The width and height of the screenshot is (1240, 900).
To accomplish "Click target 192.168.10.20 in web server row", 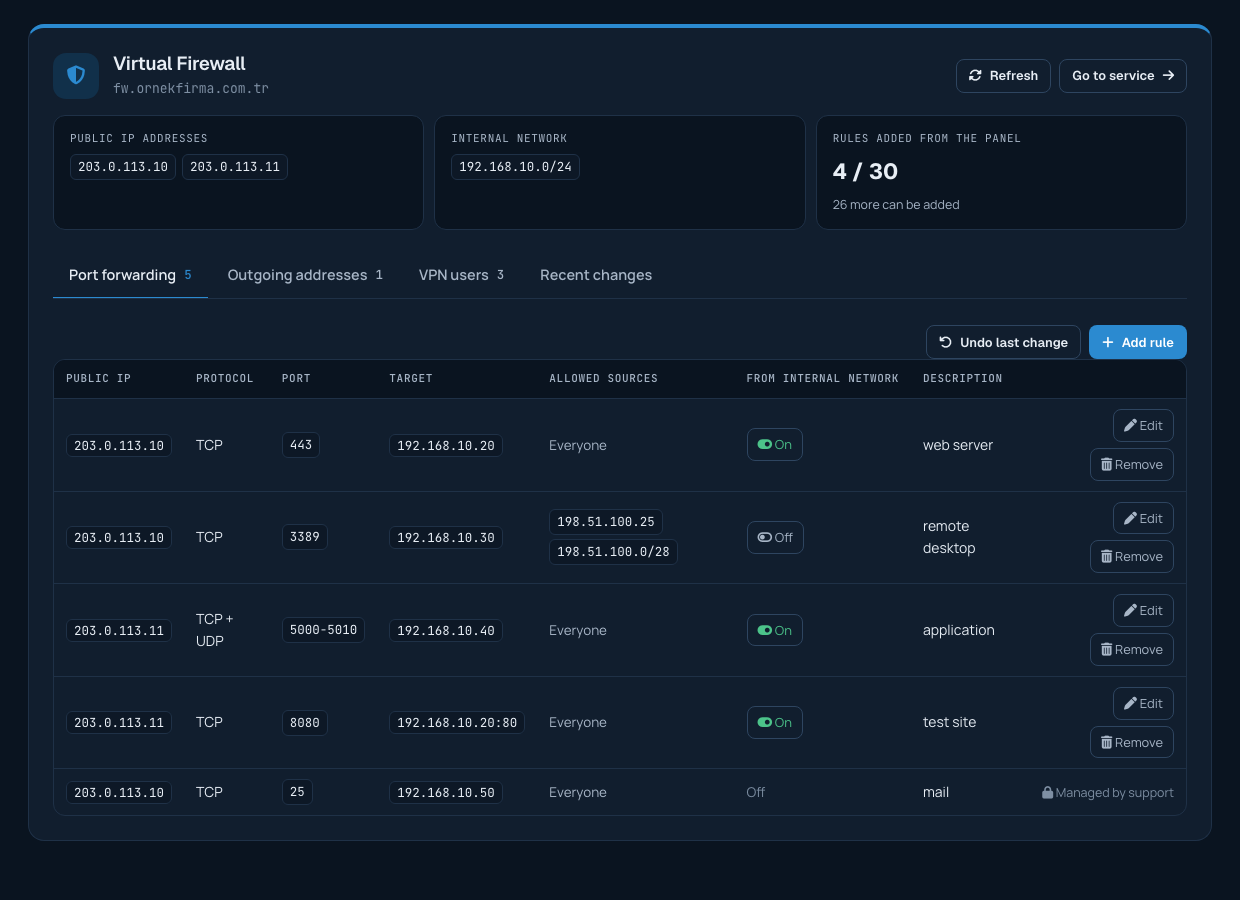I will [x=446, y=446].
